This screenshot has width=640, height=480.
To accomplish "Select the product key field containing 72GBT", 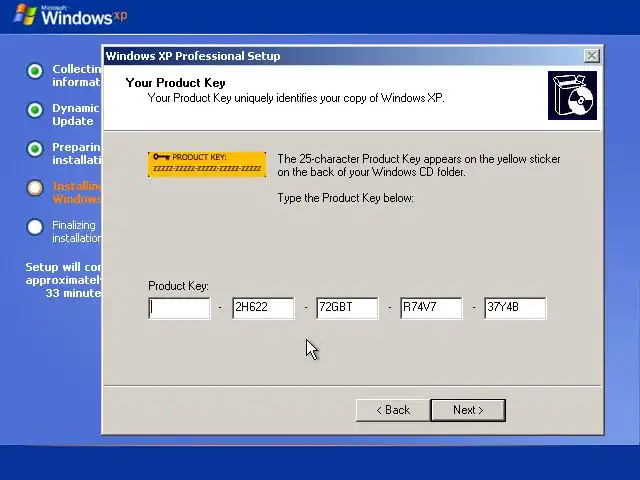I will click(347, 308).
